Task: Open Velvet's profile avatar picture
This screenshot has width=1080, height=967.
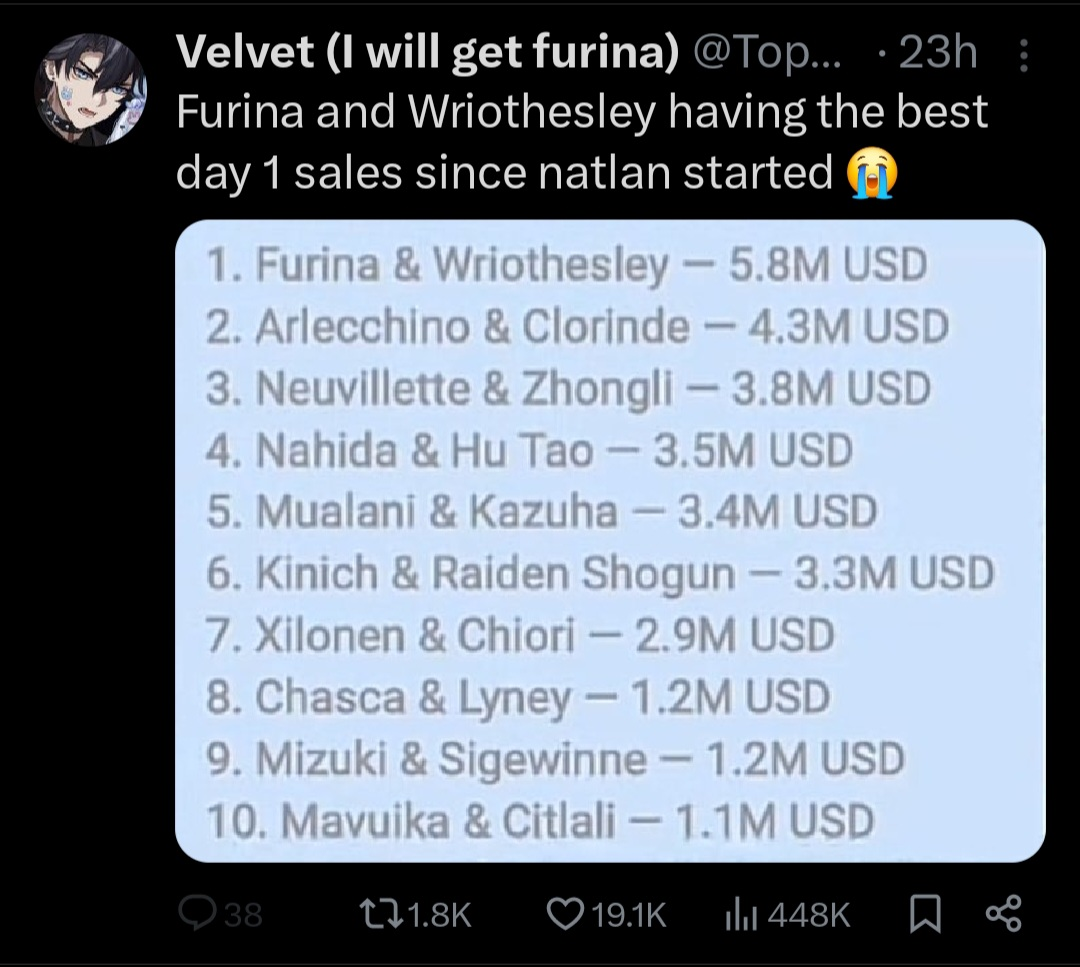Action: click(91, 89)
